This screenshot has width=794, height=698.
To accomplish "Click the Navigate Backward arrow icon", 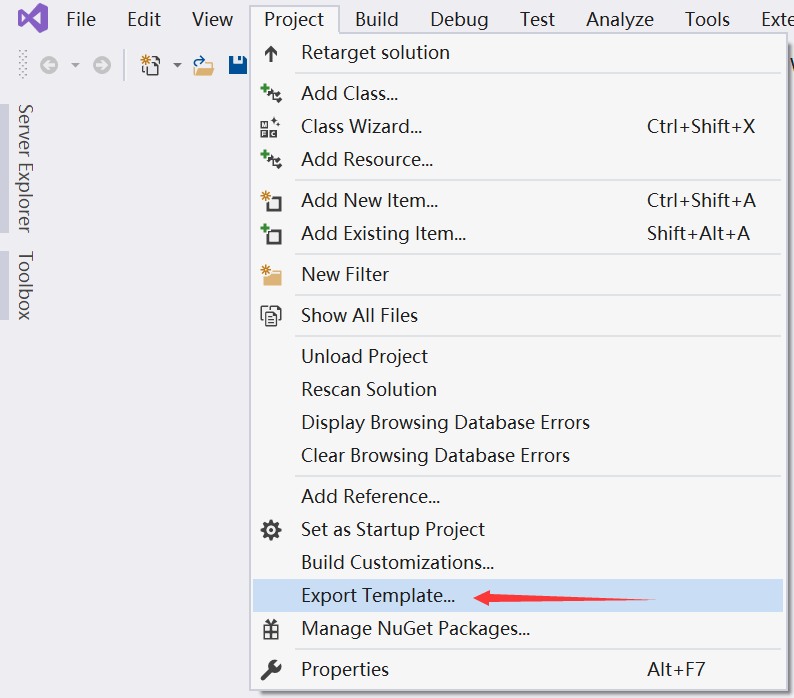I will (x=49, y=65).
